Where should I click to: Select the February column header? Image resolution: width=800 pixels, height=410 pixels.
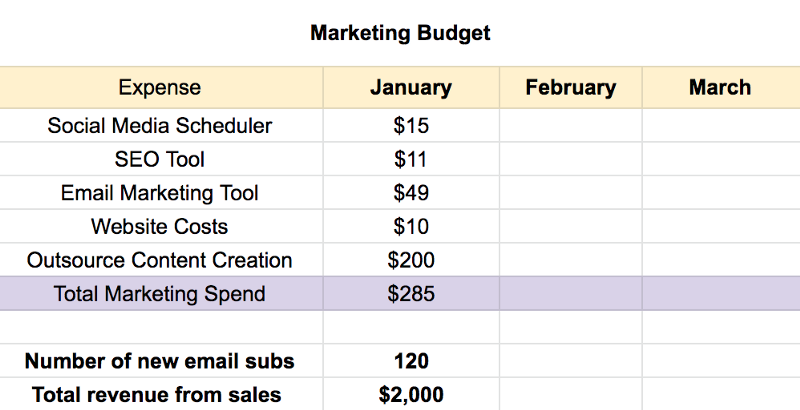coord(571,88)
